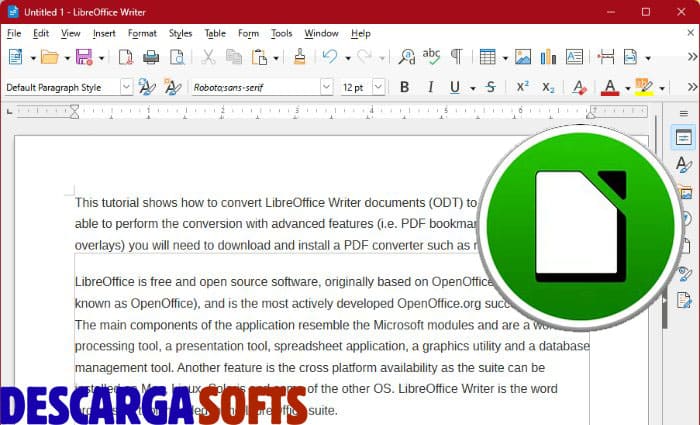700x425 pixels.
Task: Open Find and Replace icon
Action: [407, 57]
